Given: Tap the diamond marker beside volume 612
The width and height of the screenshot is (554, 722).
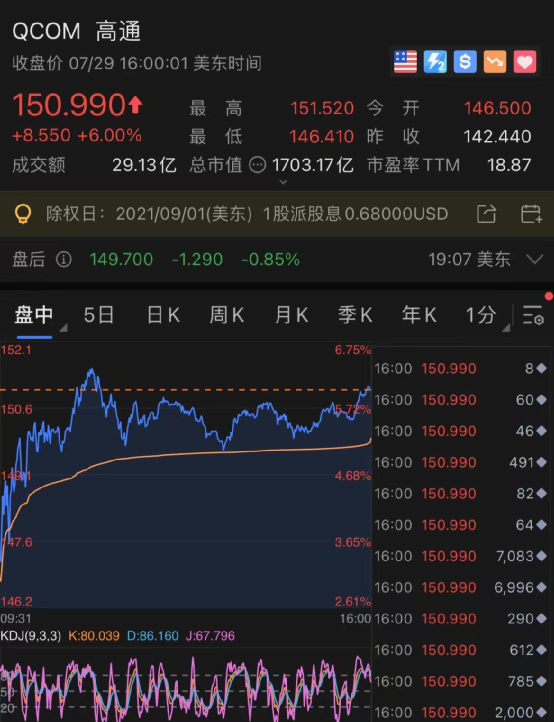Looking at the screenshot, I should pyautogui.click(x=542, y=650).
